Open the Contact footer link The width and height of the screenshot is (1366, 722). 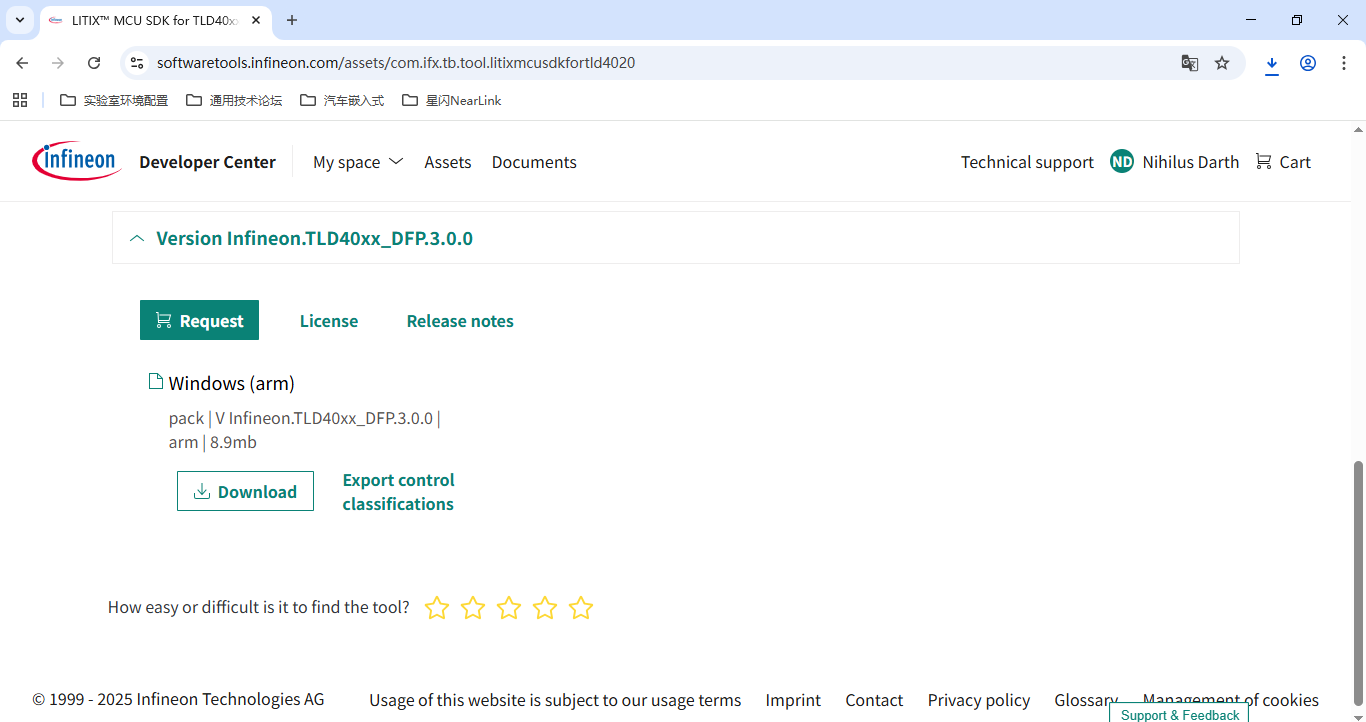pyautogui.click(x=874, y=700)
